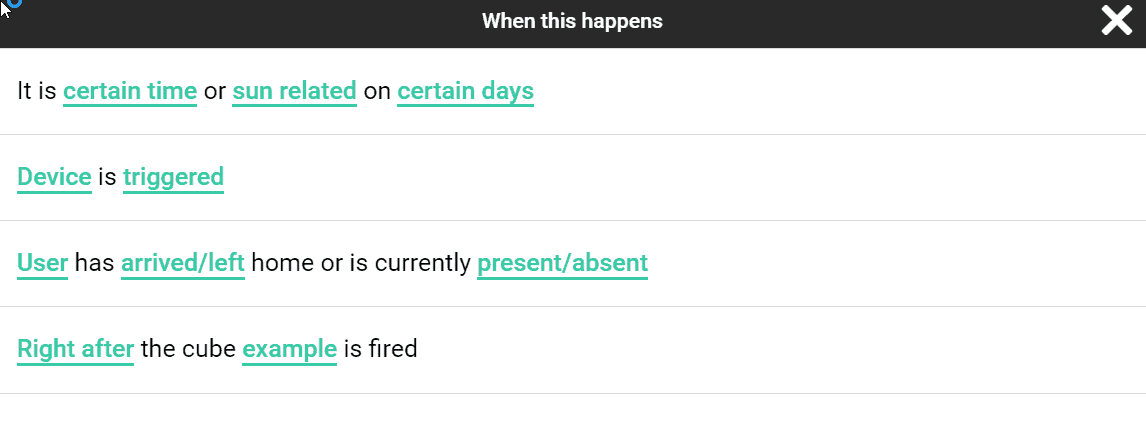Open the 'example' cube link
Image resolution: width=1146 pixels, height=424 pixels.
click(x=289, y=349)
